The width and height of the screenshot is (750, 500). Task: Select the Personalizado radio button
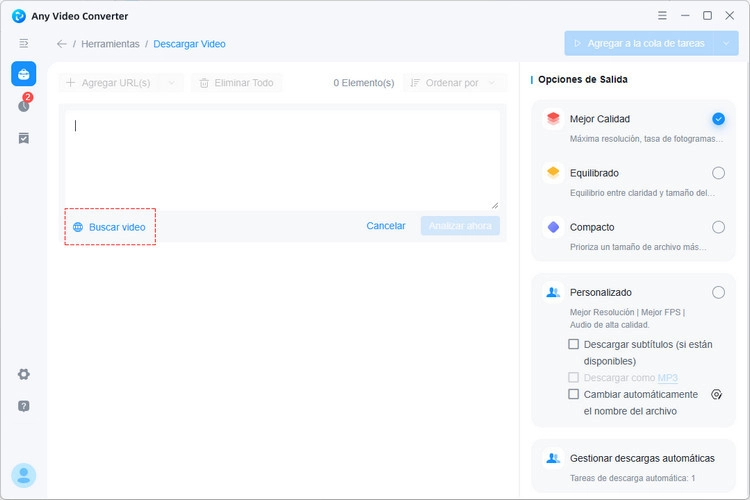[718, 292]
